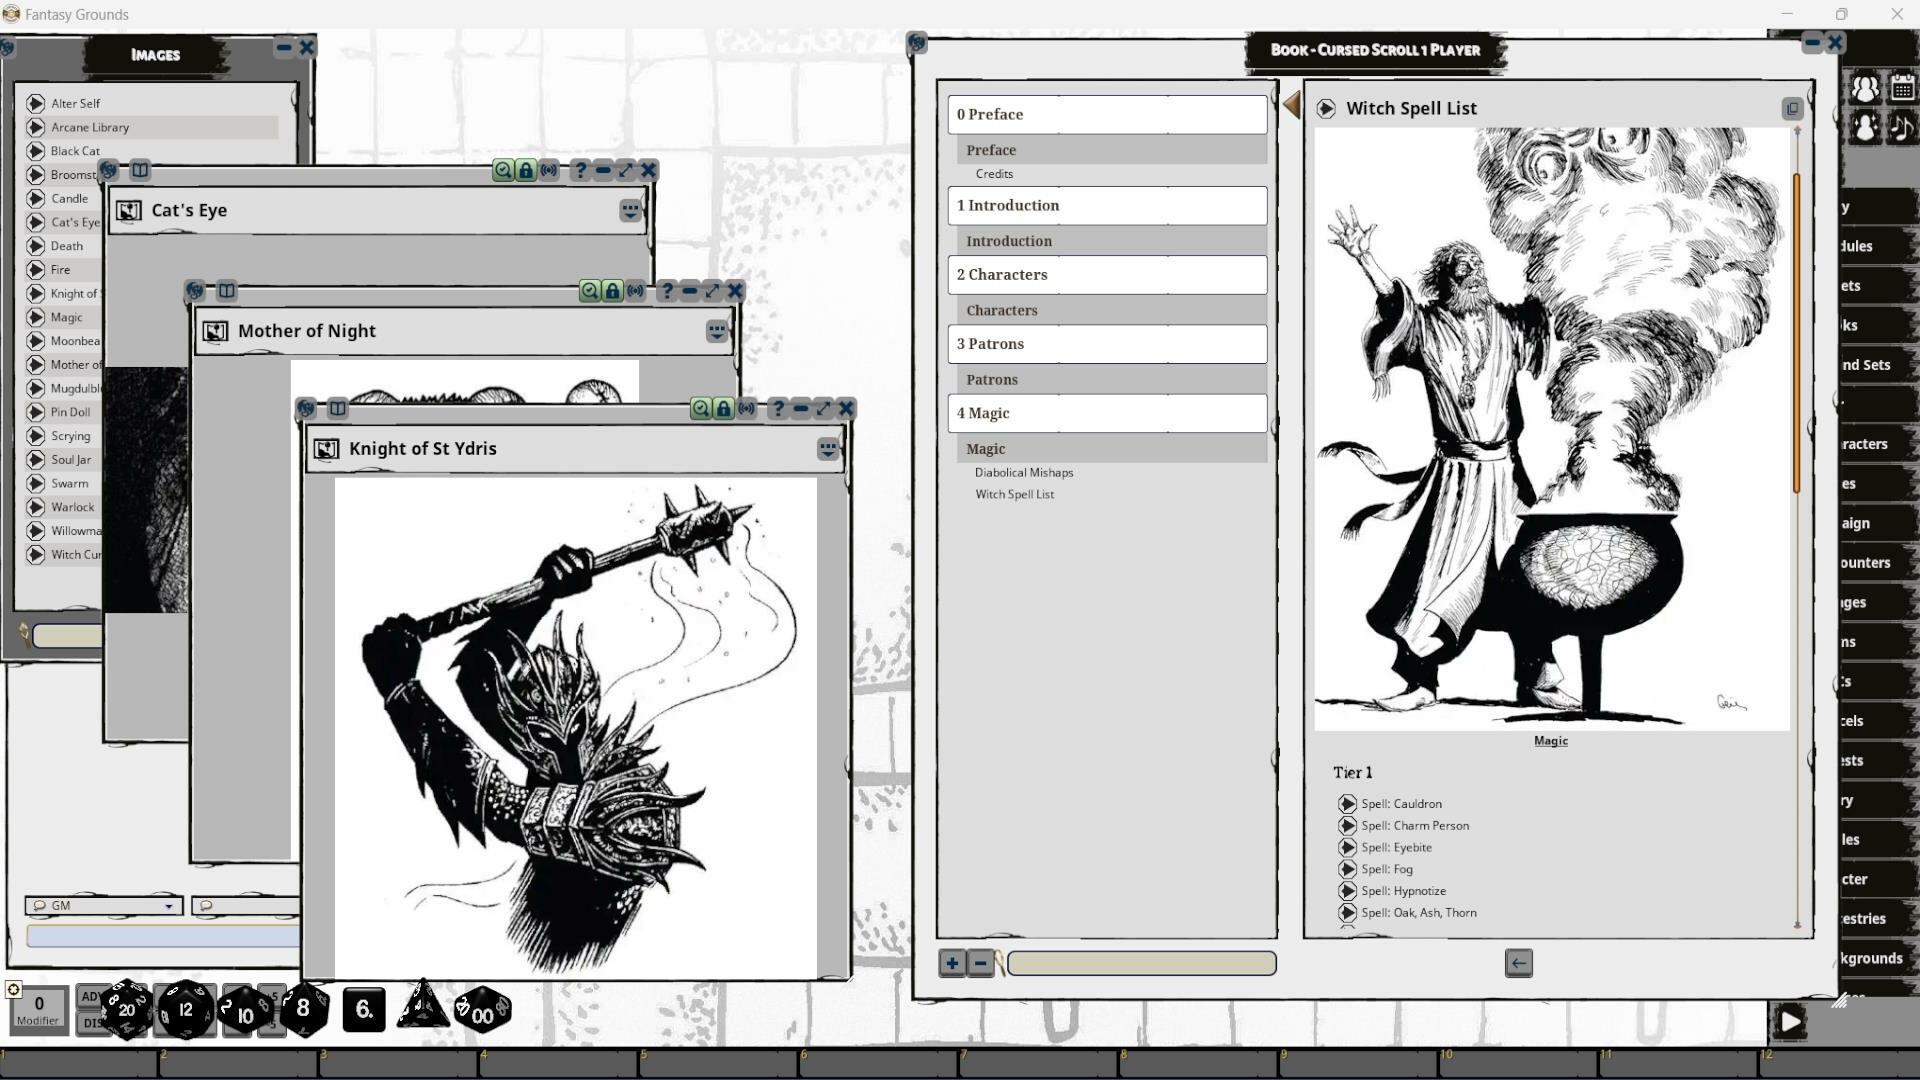
Task: Select Arcane Library in the Images list
Action: pos(90,128)
